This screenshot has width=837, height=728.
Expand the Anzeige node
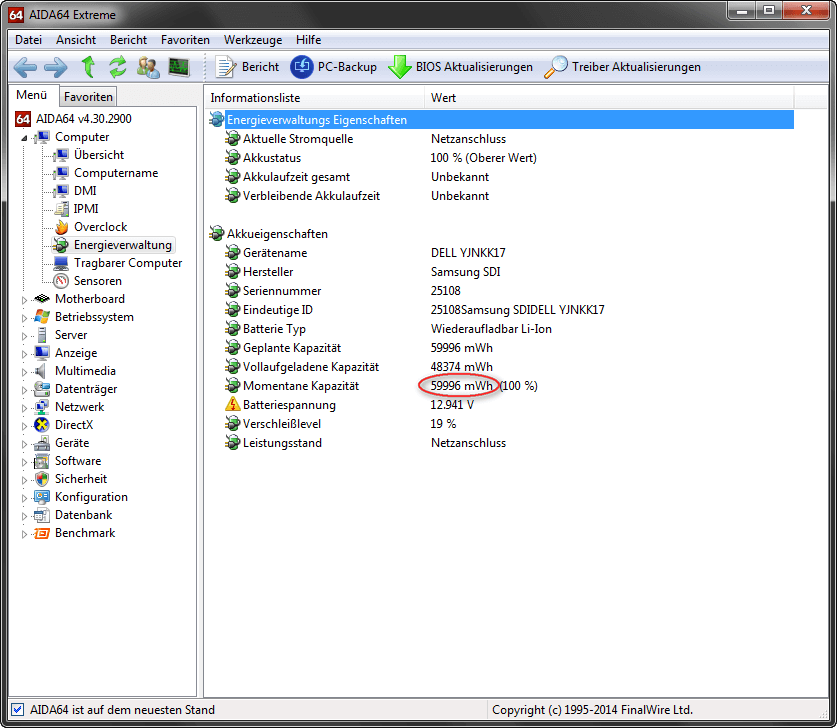24,354
